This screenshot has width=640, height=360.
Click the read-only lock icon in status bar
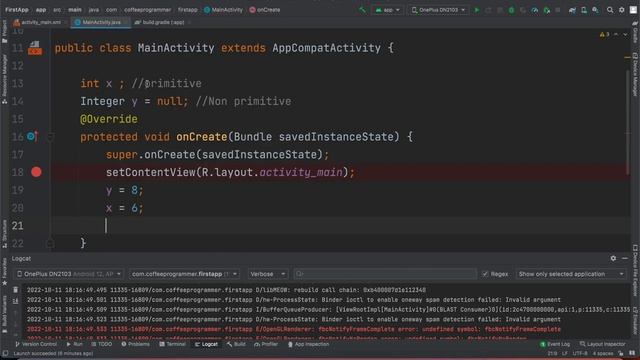(621, 353)
